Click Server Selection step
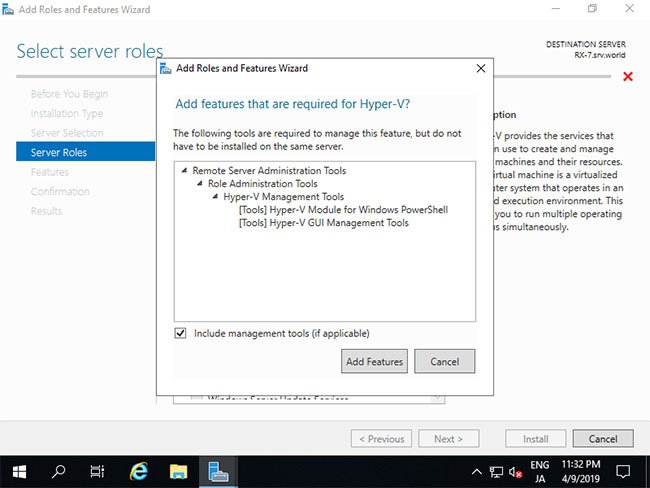 (67, 133)
